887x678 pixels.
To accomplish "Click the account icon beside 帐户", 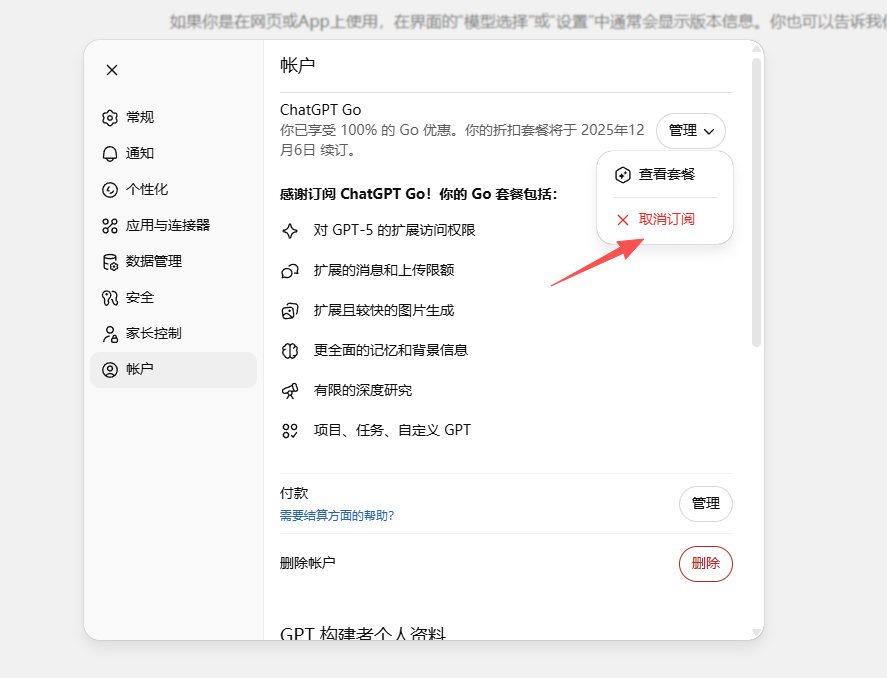I will pos(110,370).
